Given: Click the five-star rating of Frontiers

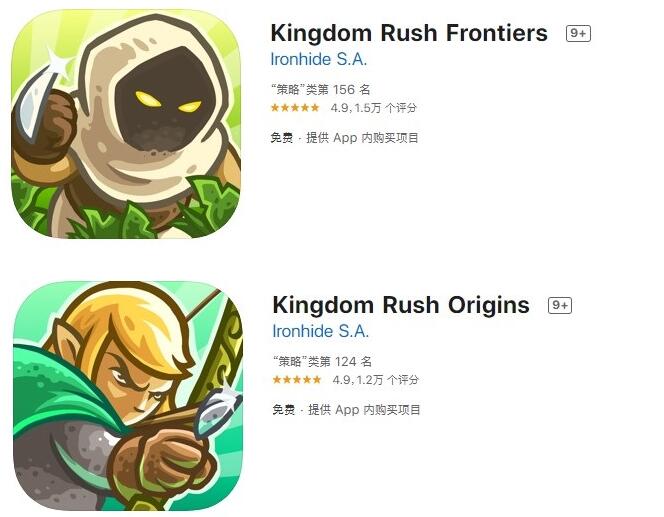Looking at the screenshot, I should [x=295, y=108].
